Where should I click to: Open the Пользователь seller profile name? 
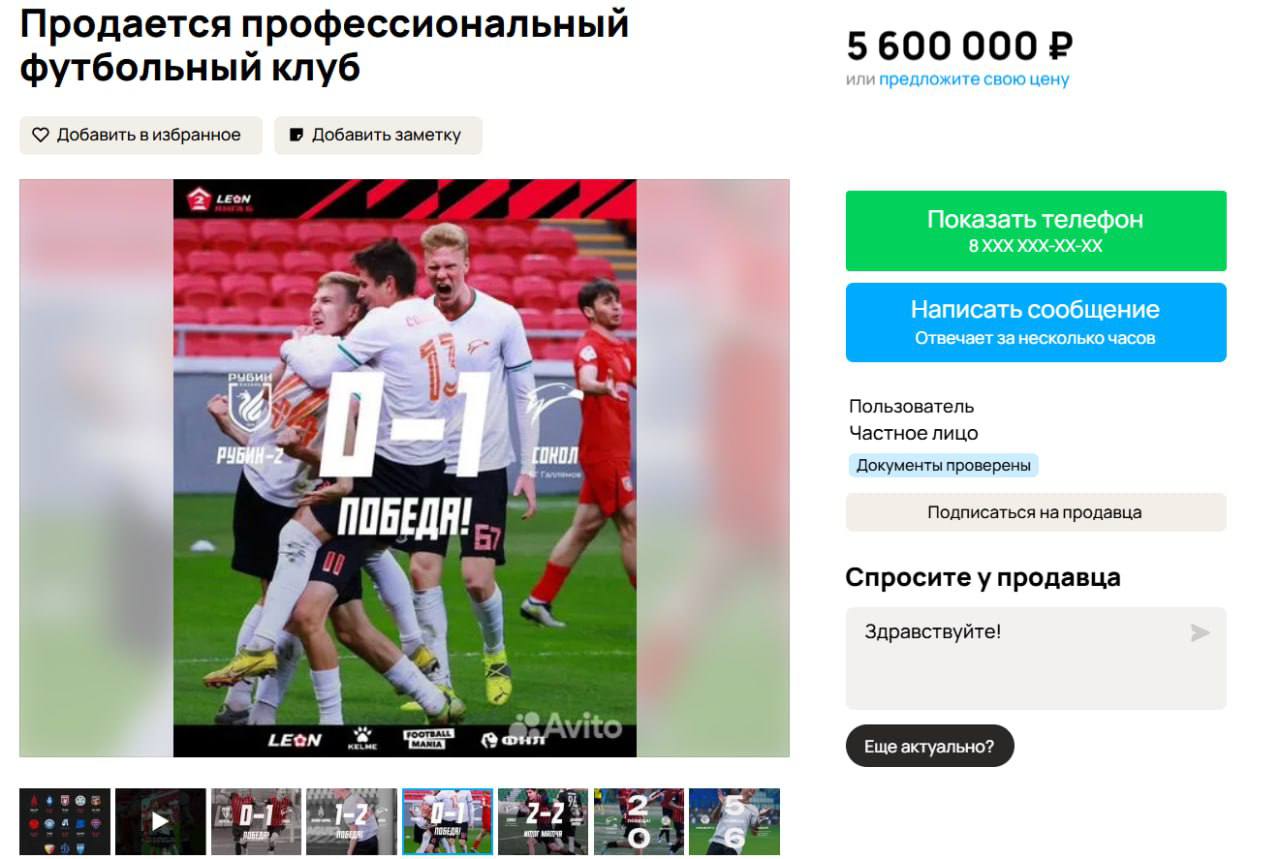[x=911, y=406]
